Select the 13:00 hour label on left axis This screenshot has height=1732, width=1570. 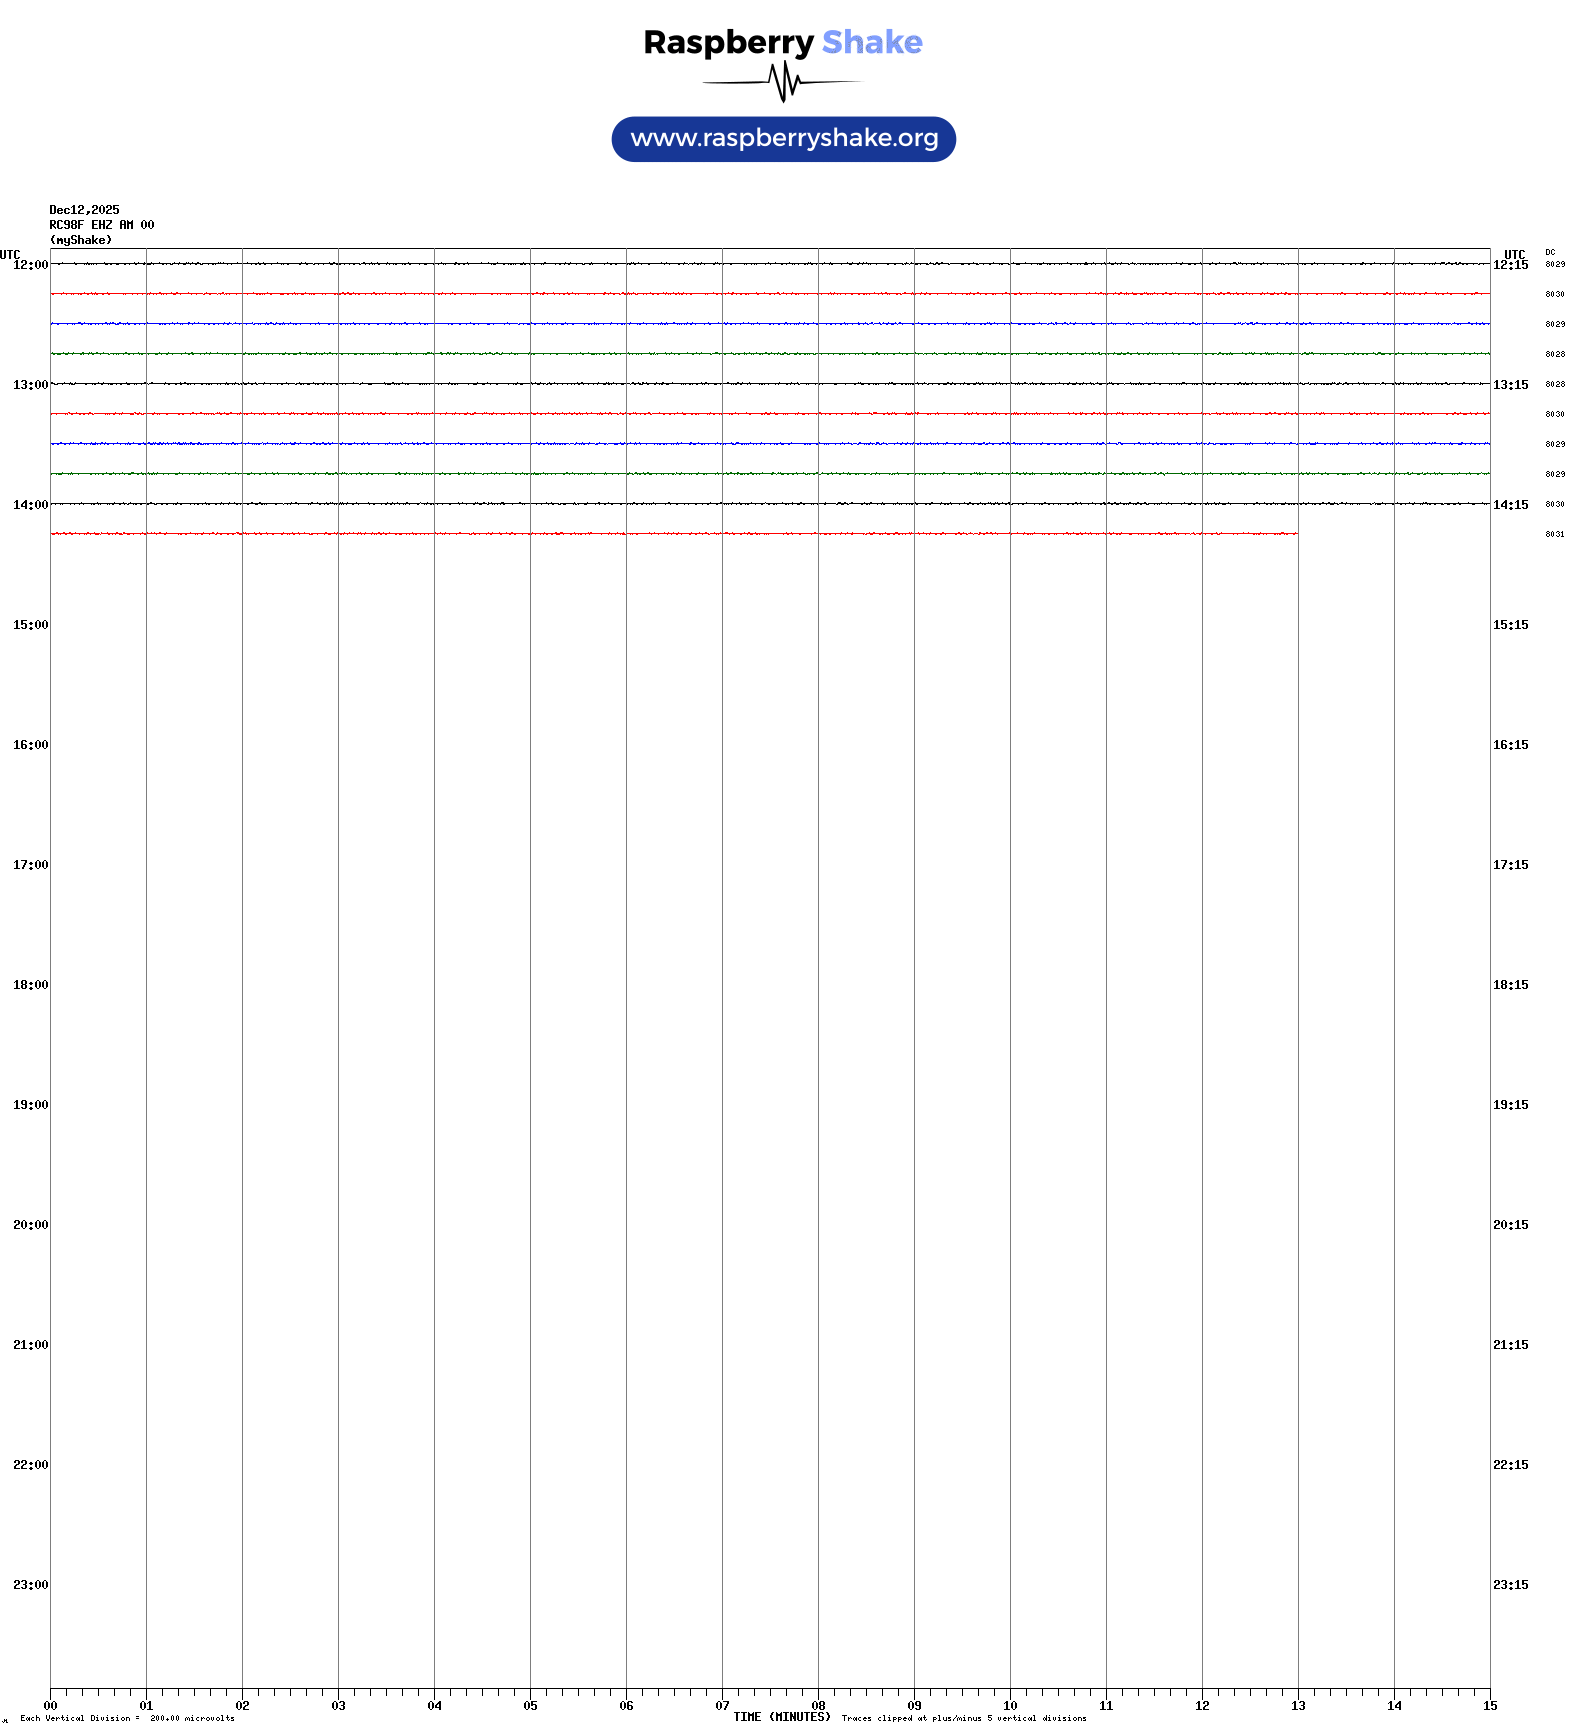click(30, 385)
